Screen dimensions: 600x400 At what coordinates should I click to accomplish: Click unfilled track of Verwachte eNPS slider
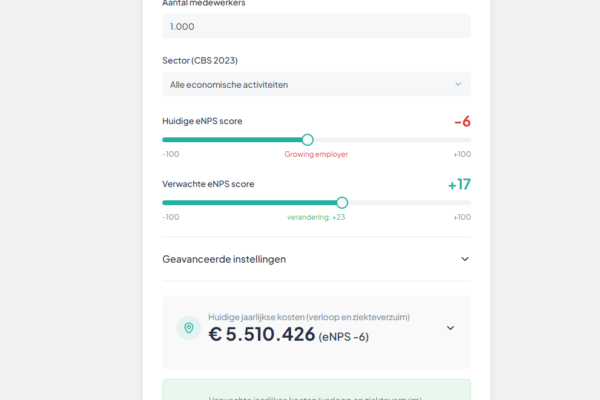click(x=410, y=202)
